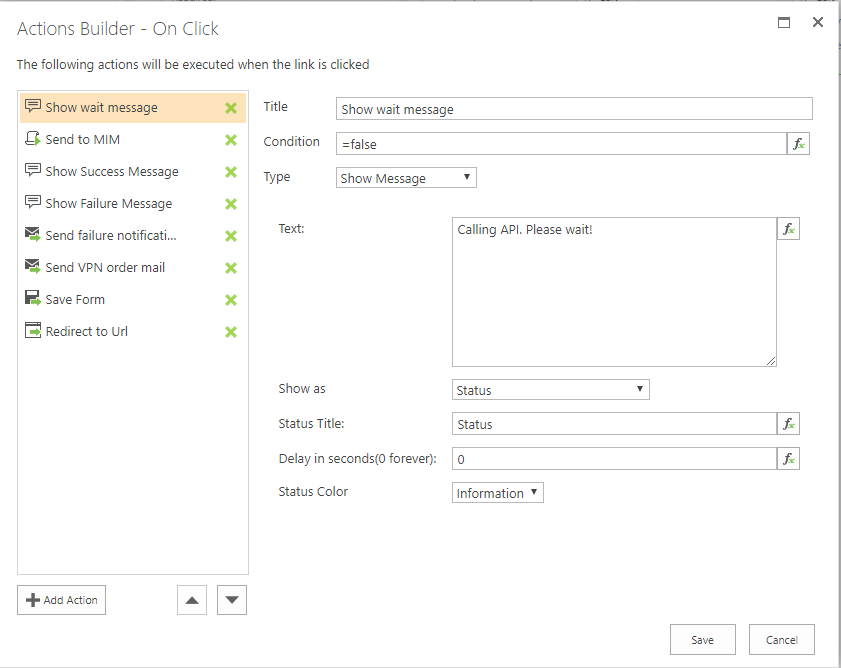Select Show Failure Message action
This screenshot has height=668, width=841.
tap(108, 204)
